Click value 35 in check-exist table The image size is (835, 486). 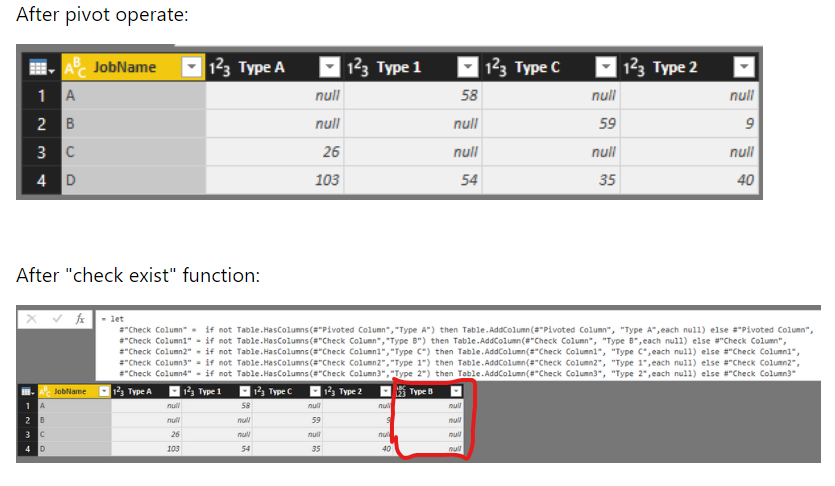(x=316, y=449)
